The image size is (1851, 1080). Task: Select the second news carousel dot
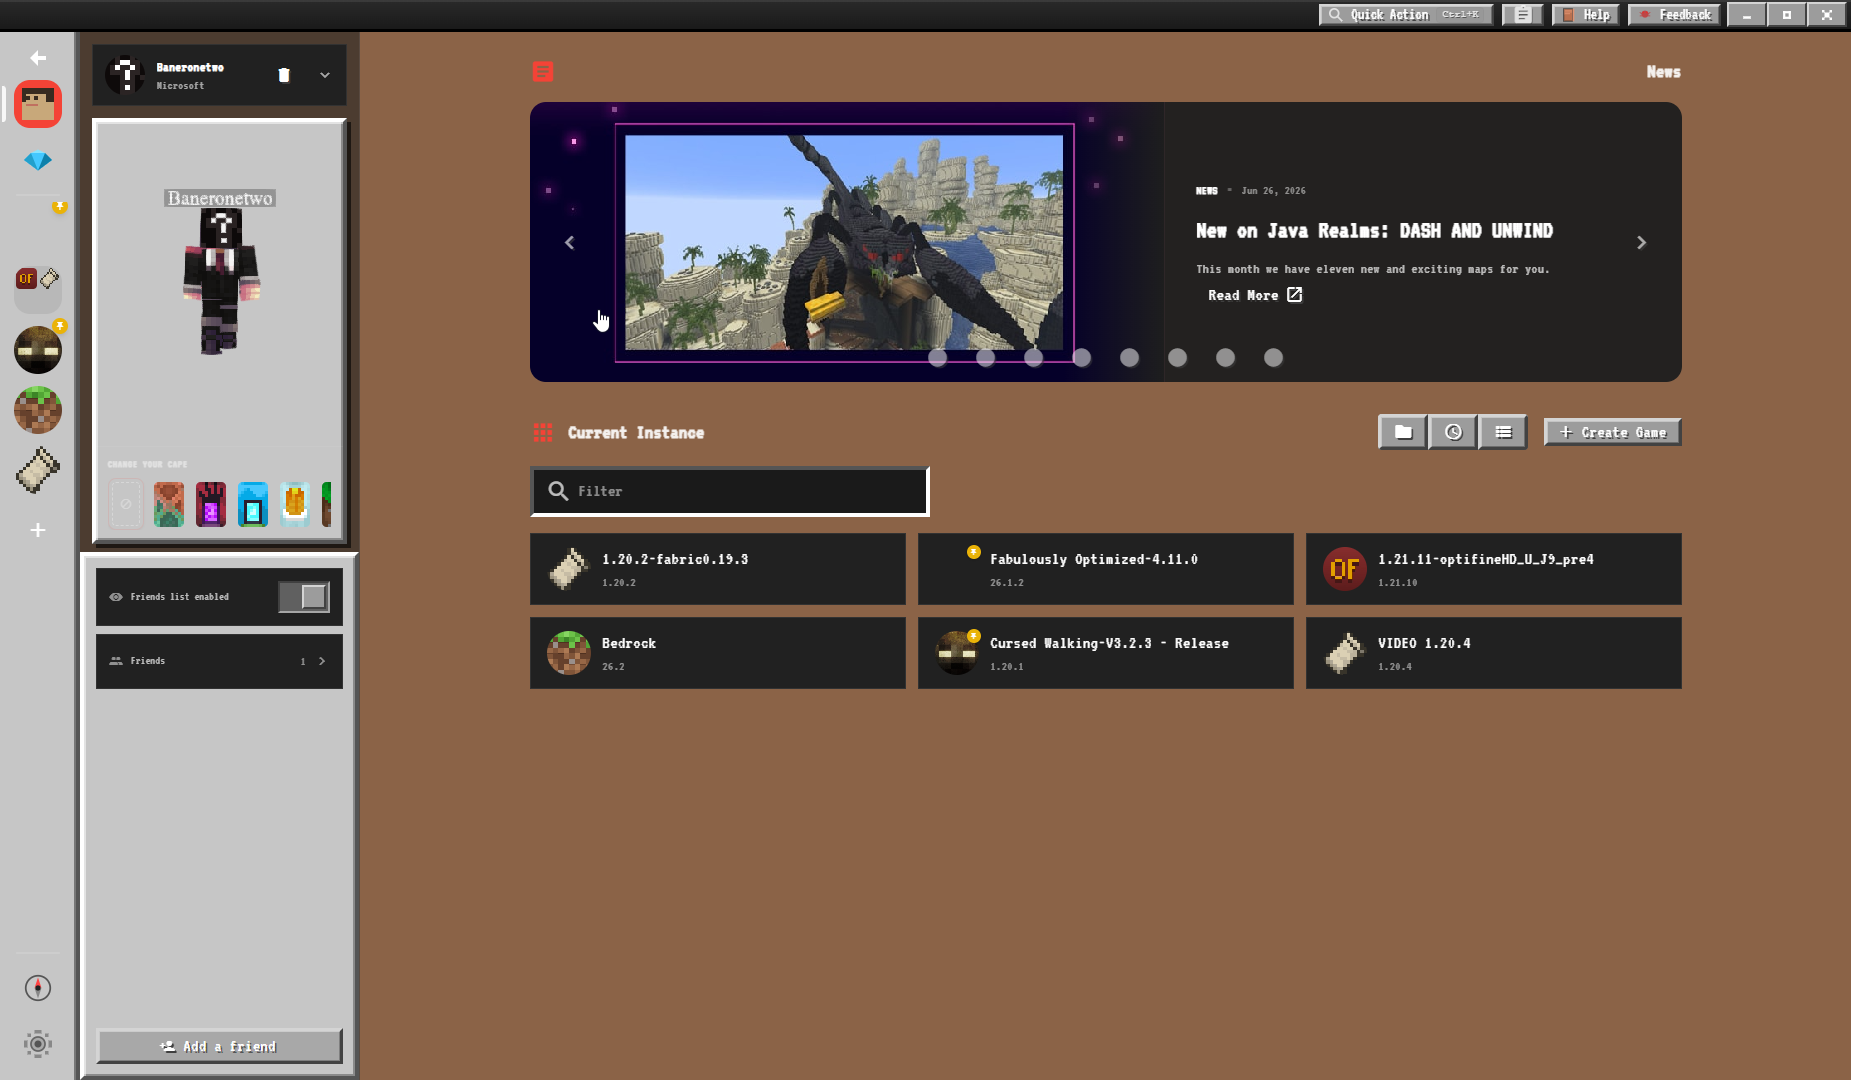985,358
